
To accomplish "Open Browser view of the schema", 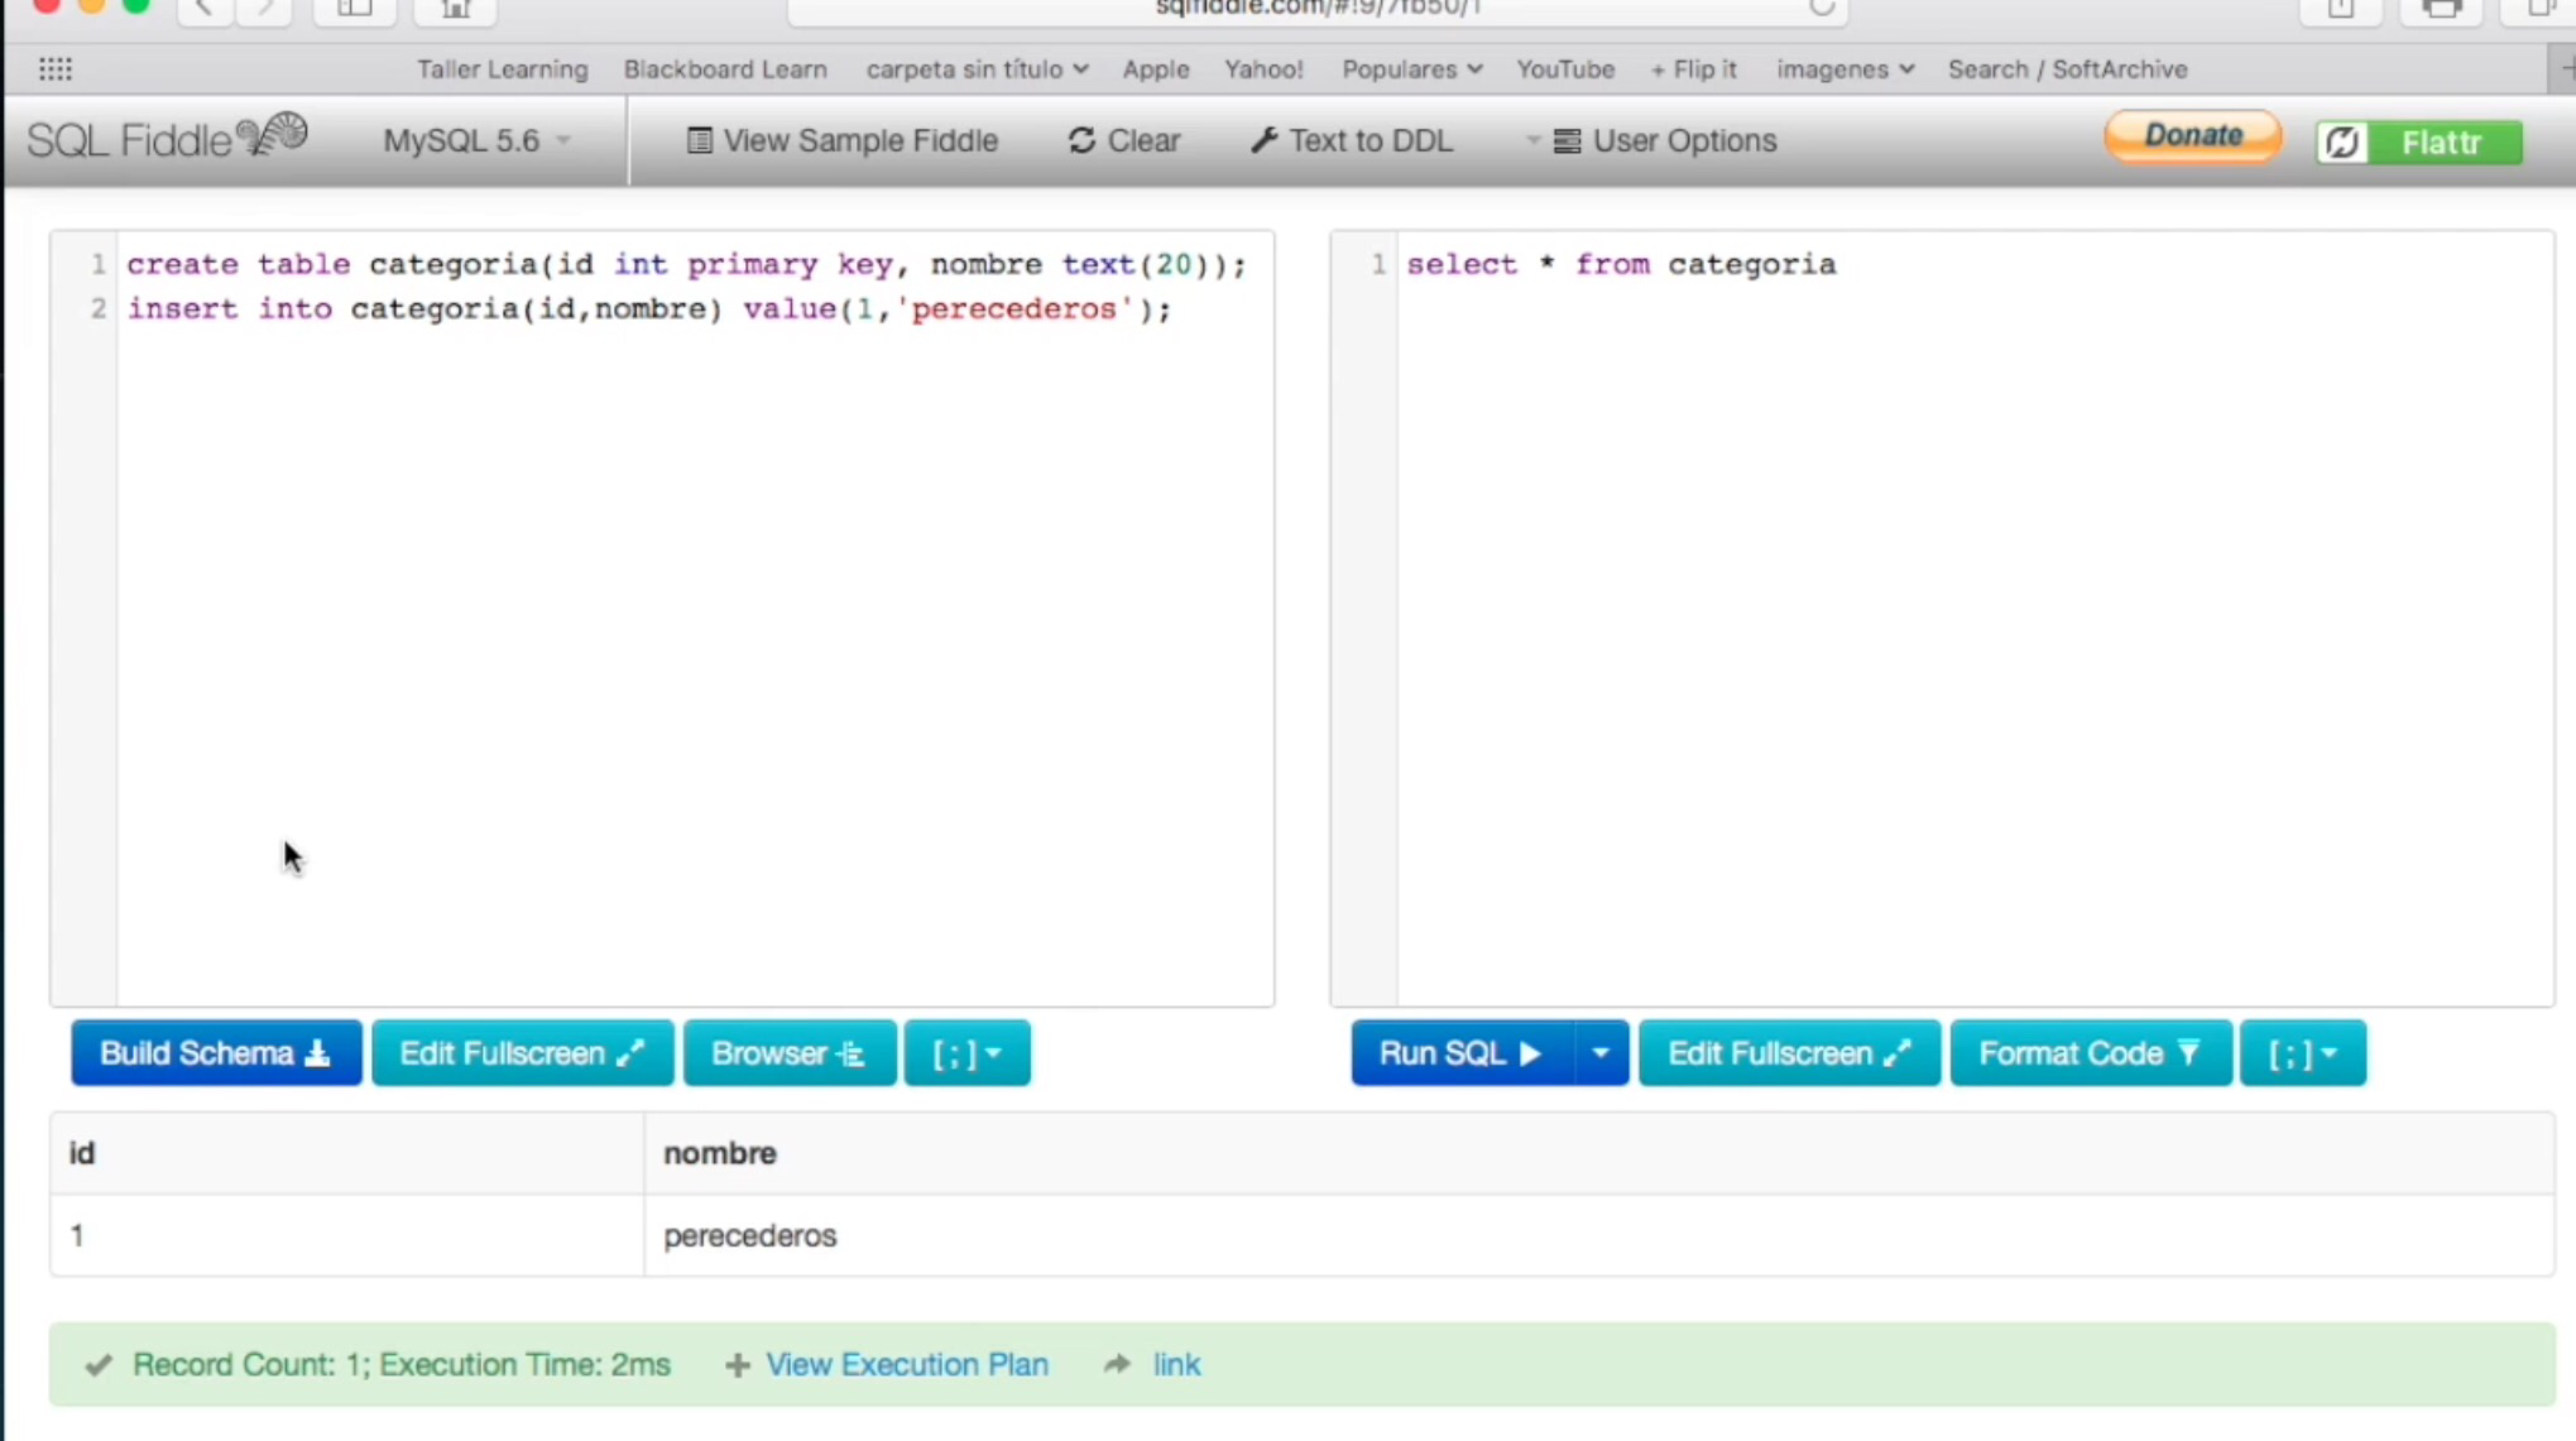I will pos(789,1053).
